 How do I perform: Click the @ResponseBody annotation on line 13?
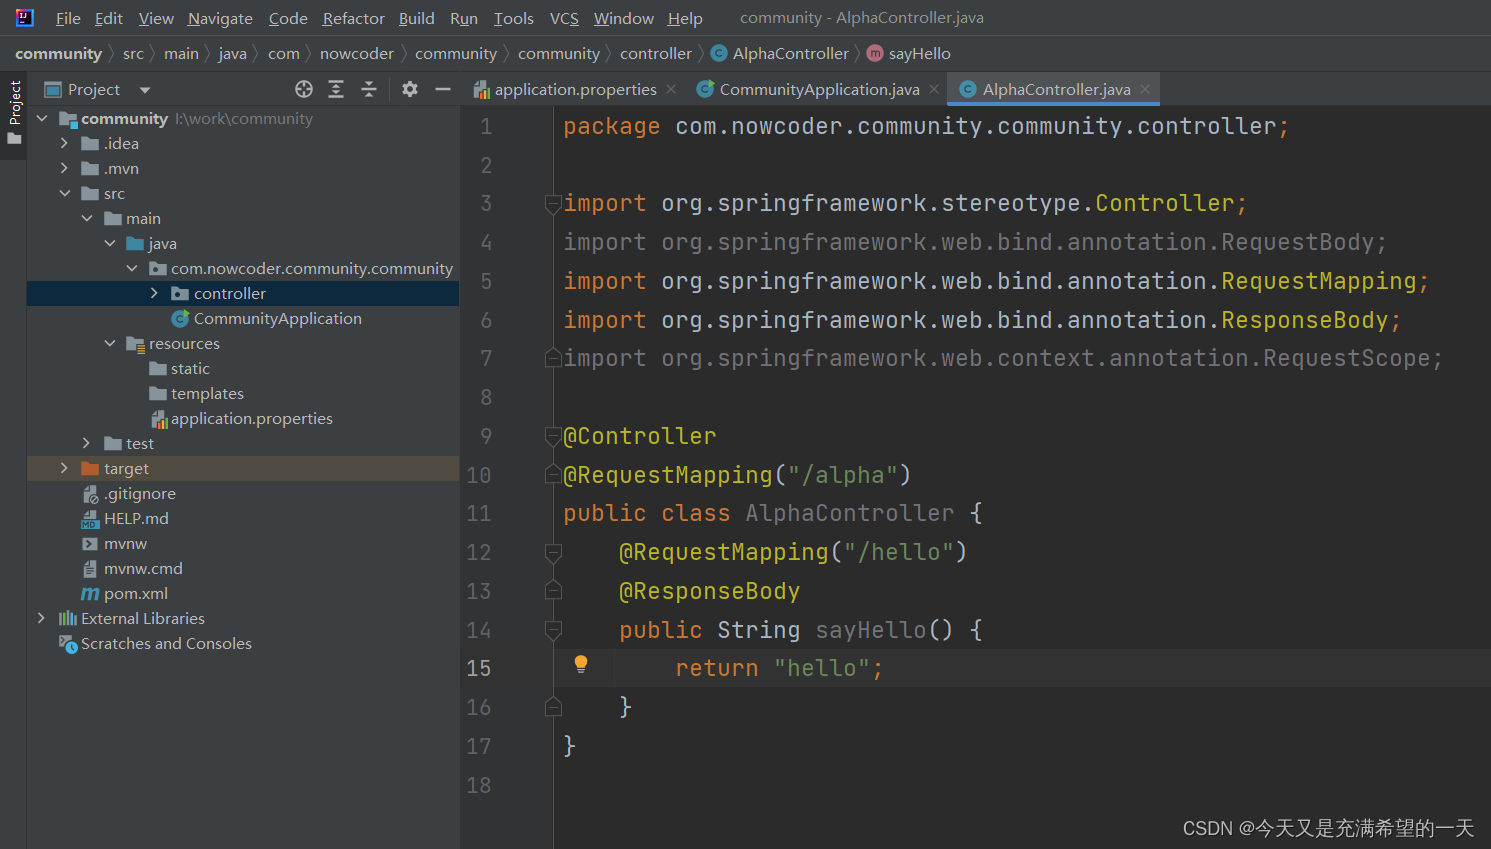(x=709, y=591)
